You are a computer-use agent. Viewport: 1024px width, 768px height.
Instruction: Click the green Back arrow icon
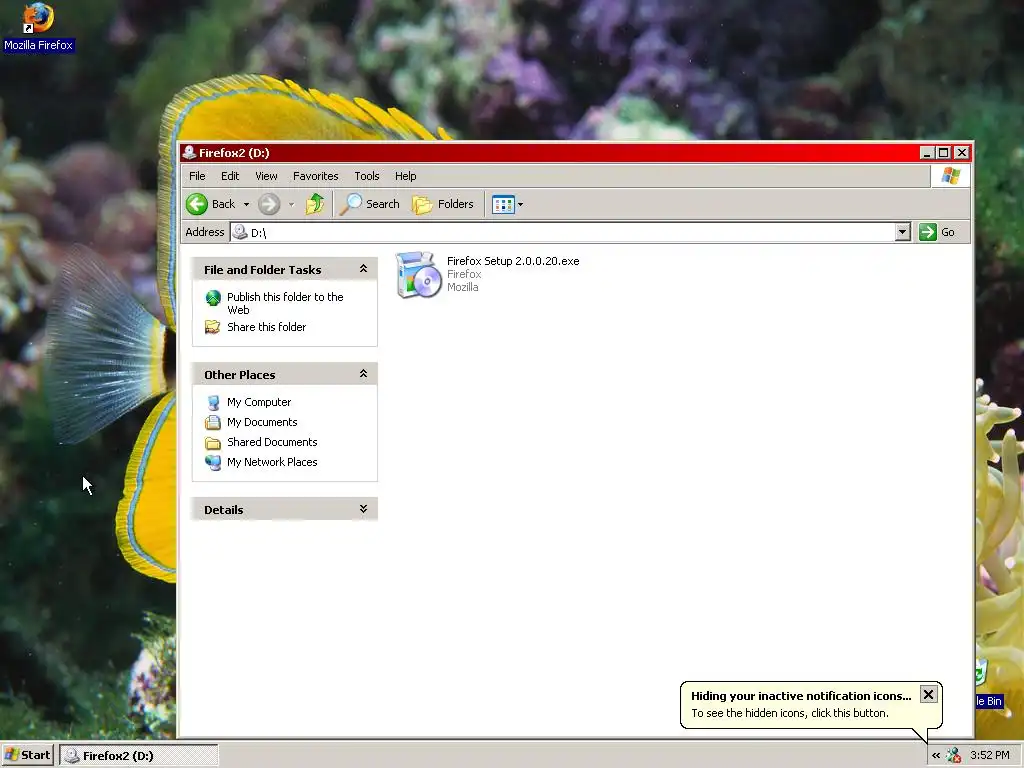(x=197, y=204)
